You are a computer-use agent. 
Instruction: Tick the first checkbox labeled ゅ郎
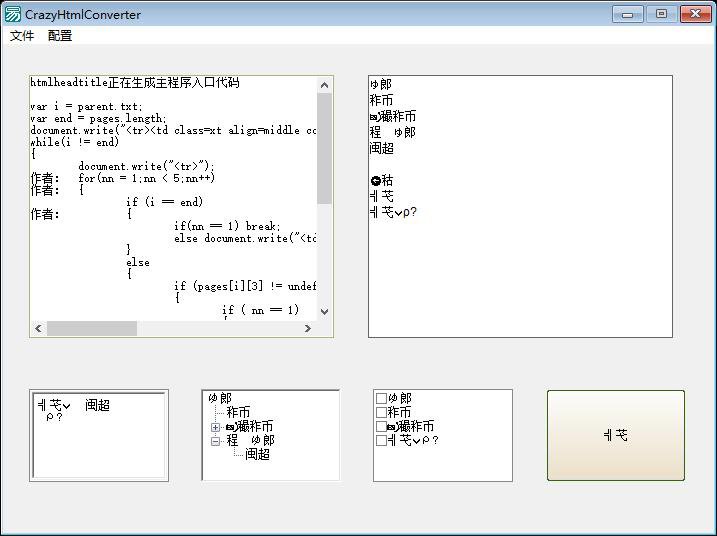[x=381, y=398]
